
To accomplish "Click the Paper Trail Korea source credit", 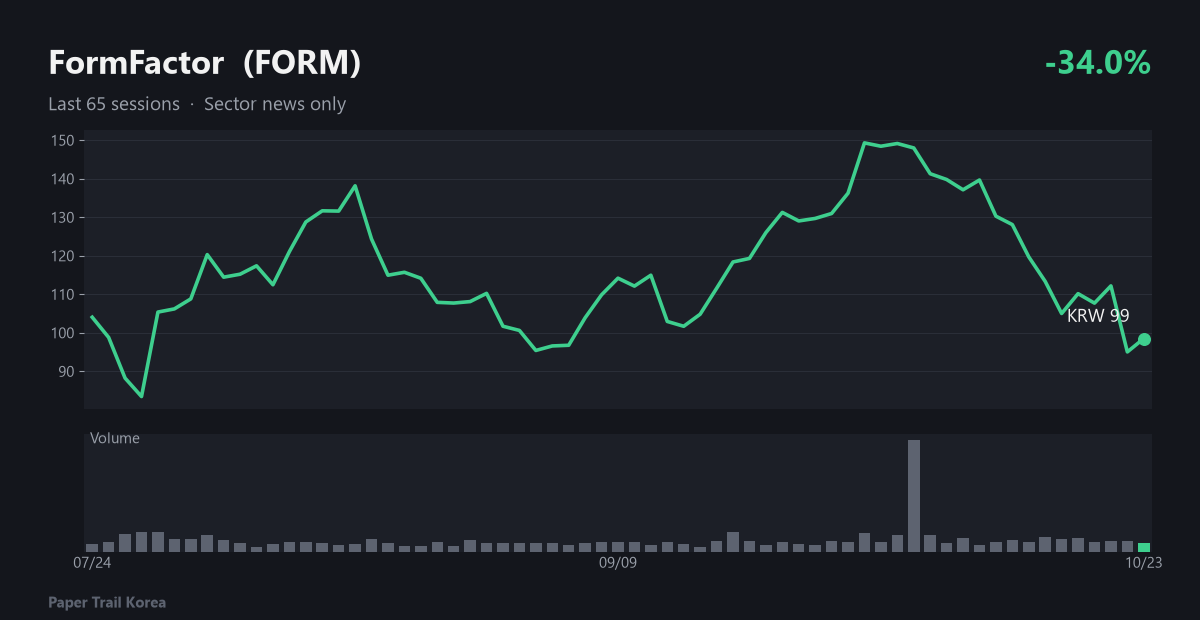I will pyautogui.click(x=107, y=602).
